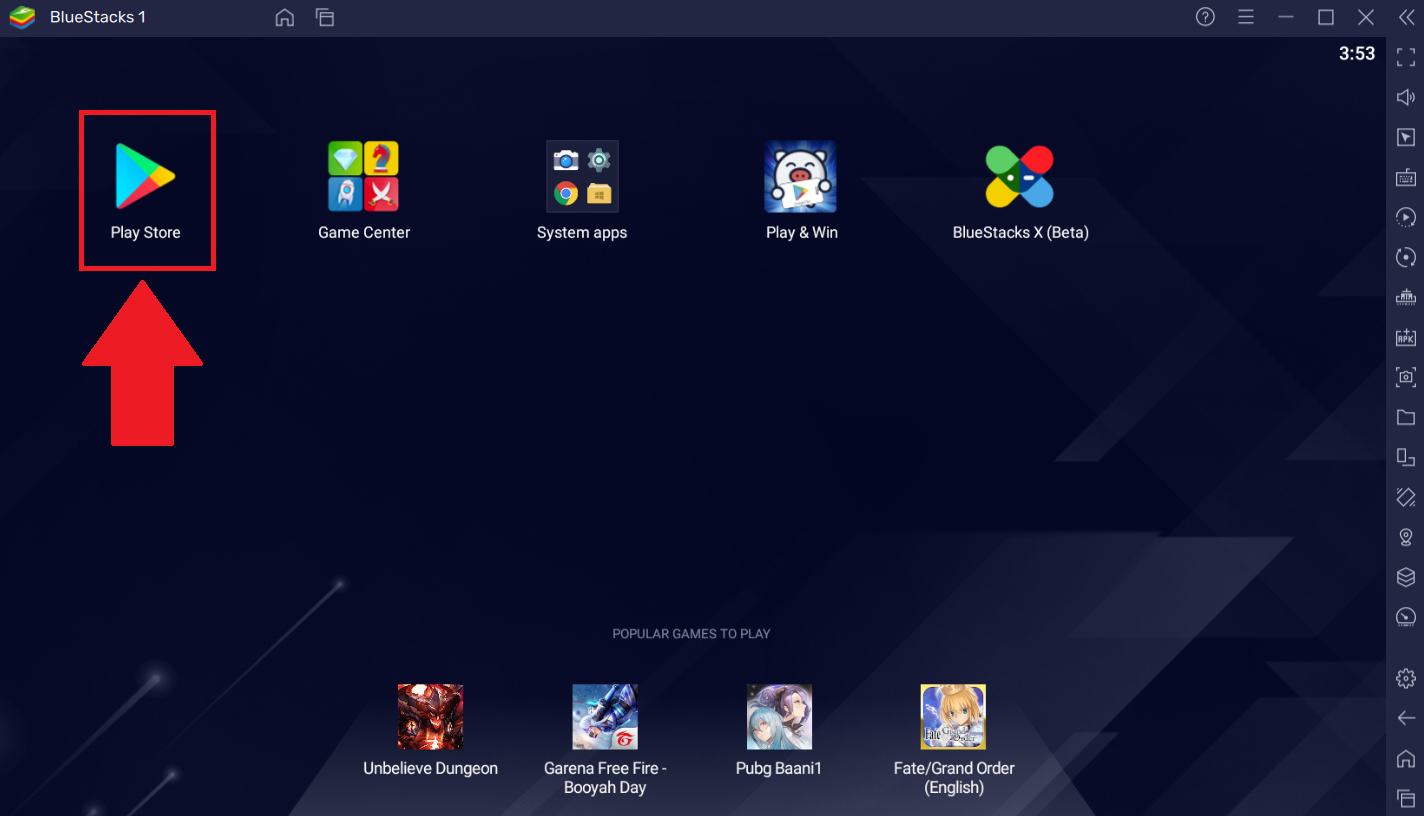Click the BlueStacks 1 window title

click(98, 17)
